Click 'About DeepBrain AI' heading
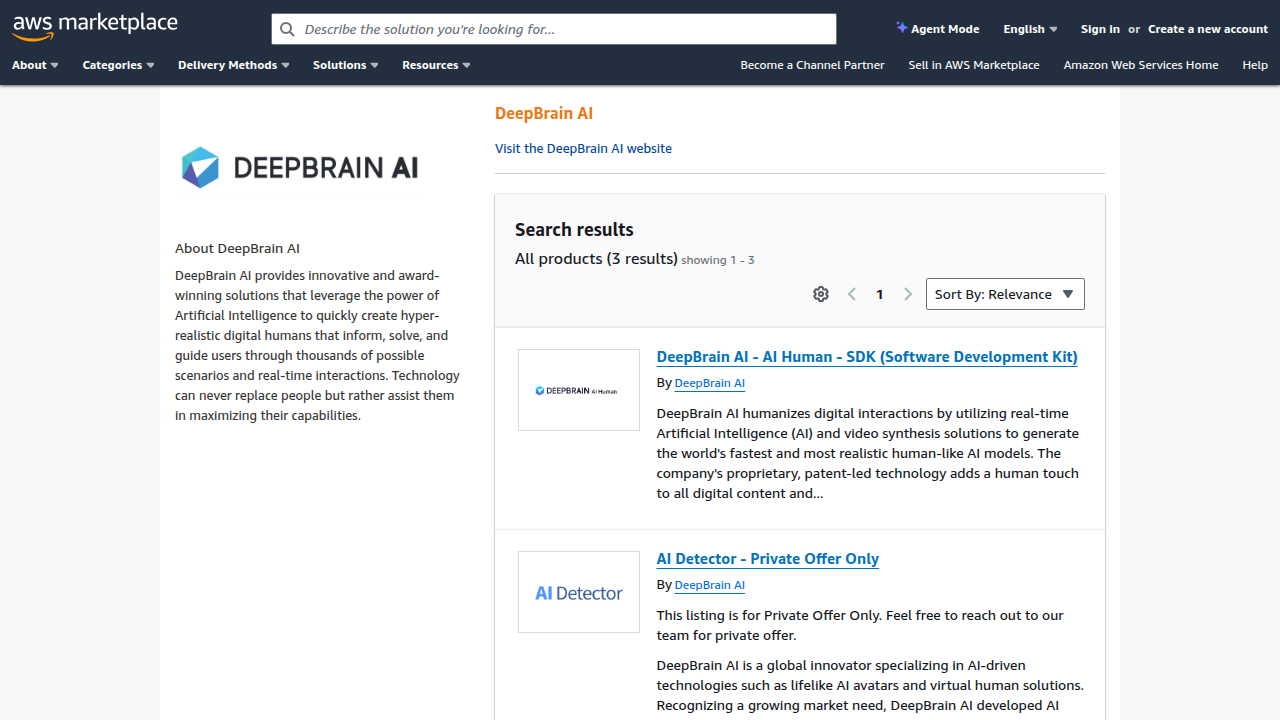1280x720 pixels. click(x=237, y=248)
